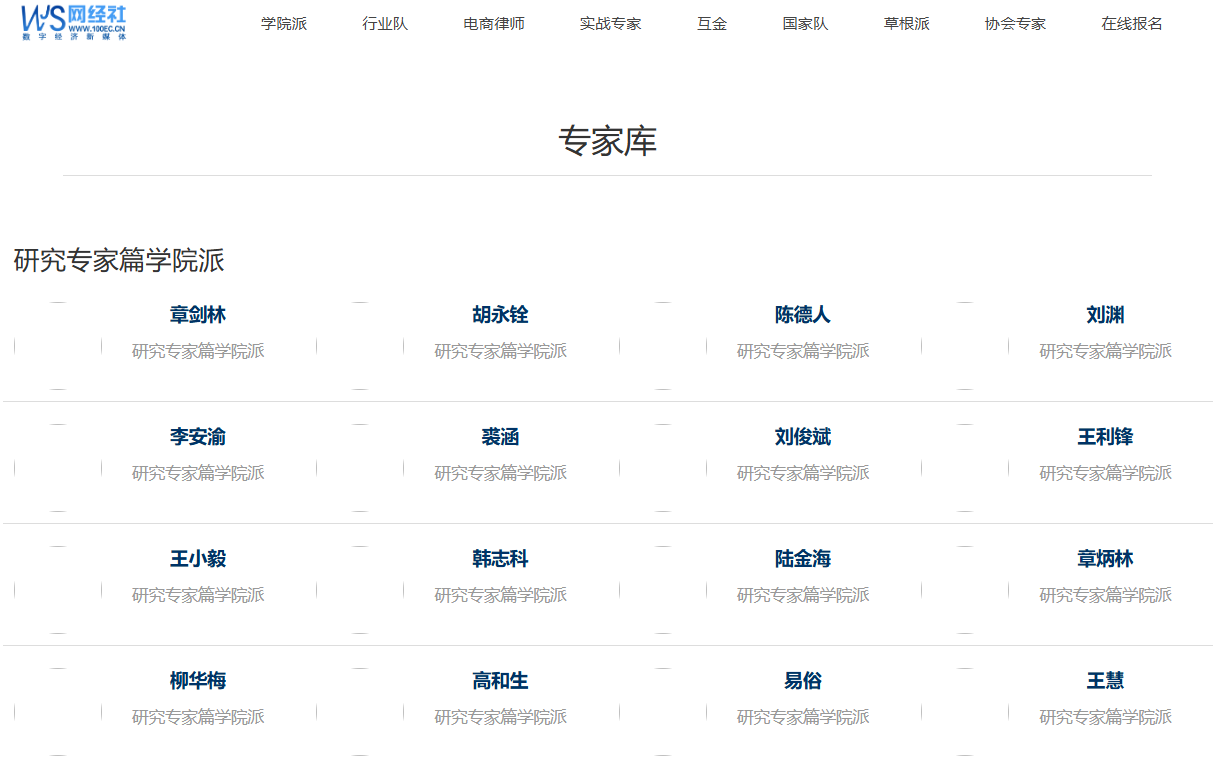View expert 王利锋 details

pyautogui.click(x=1105, y=437)
